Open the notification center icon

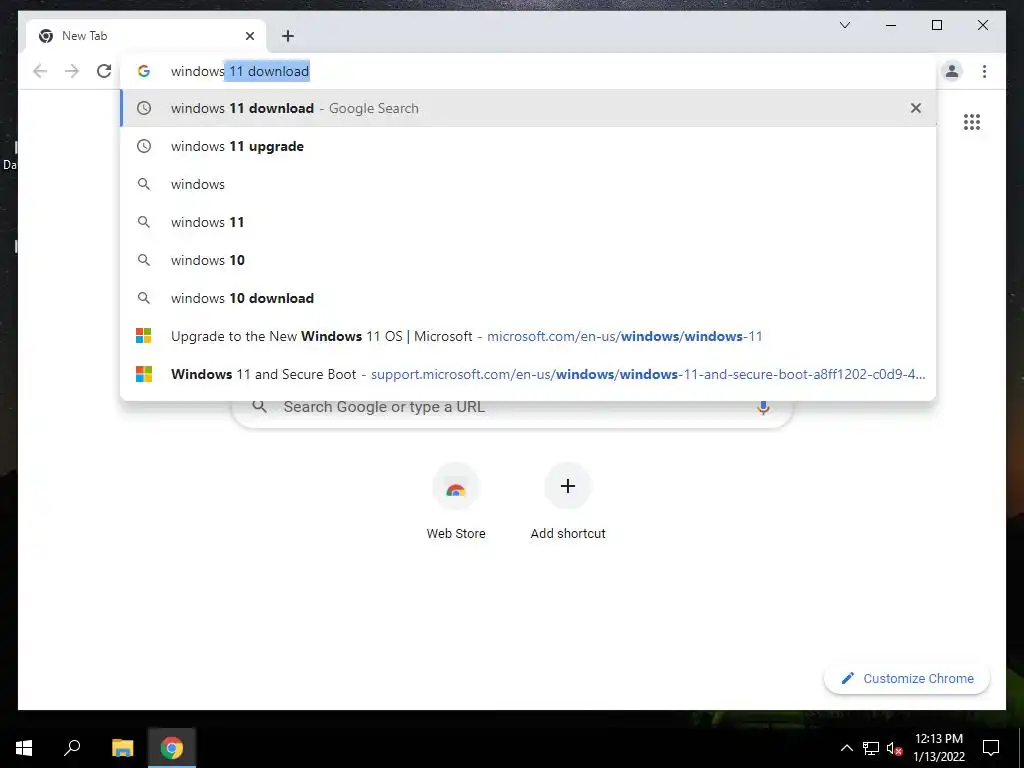[991, 748]
